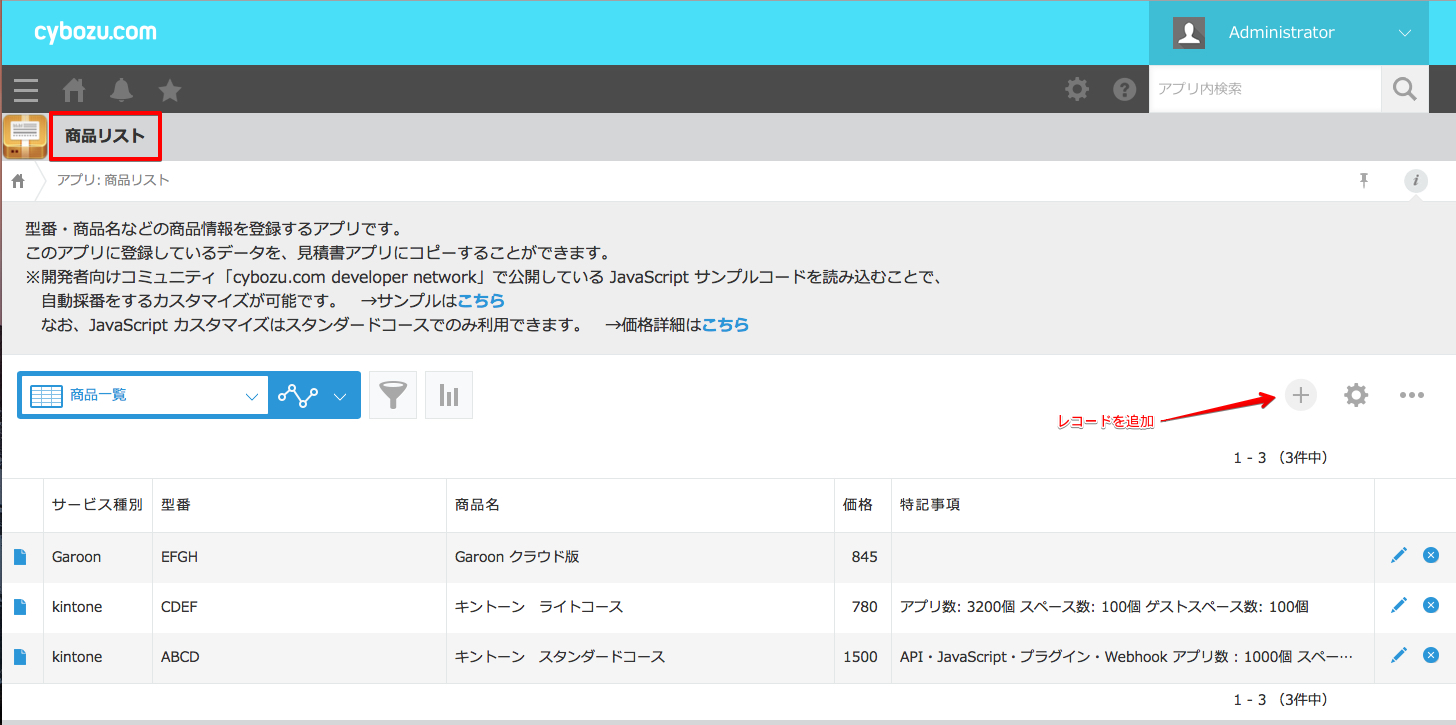This screenshot has height=725, width=1456.
Task: Expand the Administrator user menu
Action: point(1404,33)
